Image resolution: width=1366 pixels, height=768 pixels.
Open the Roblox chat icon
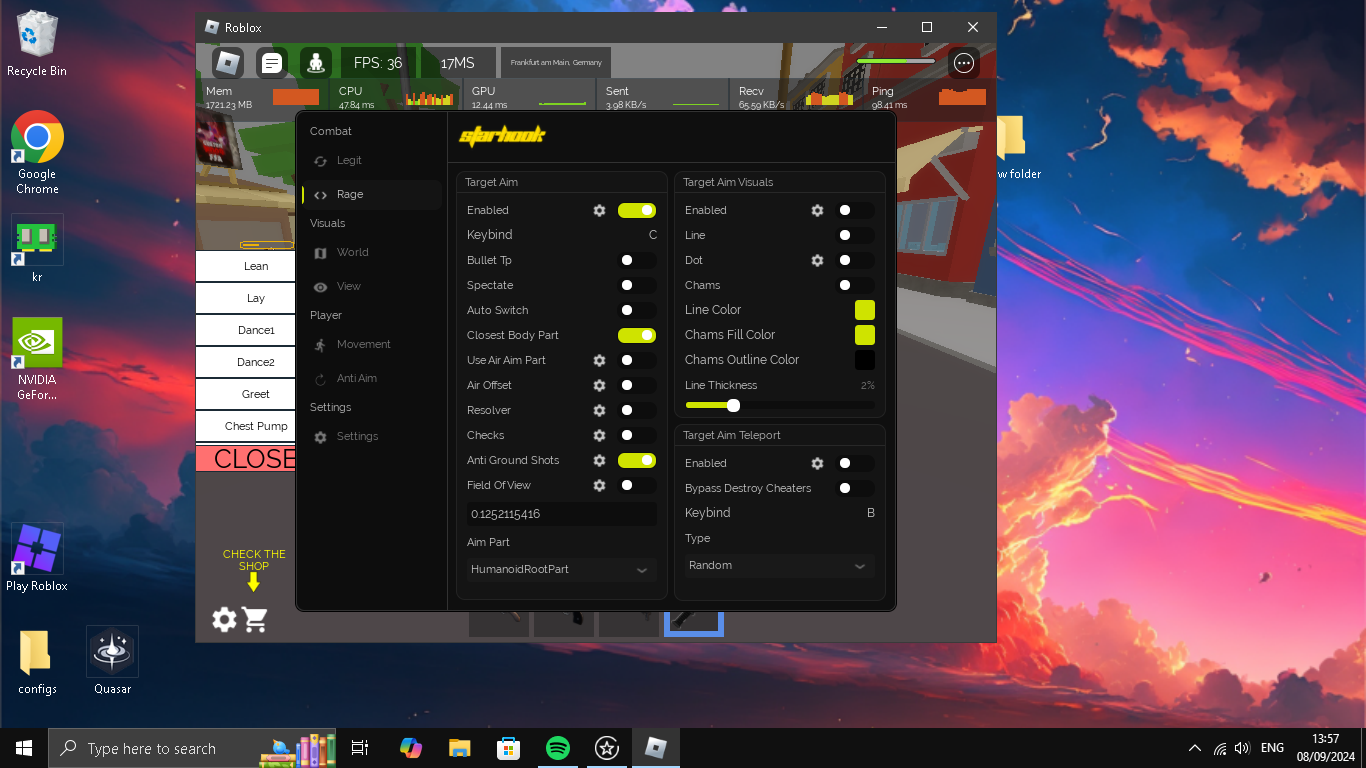pos(272,63)
